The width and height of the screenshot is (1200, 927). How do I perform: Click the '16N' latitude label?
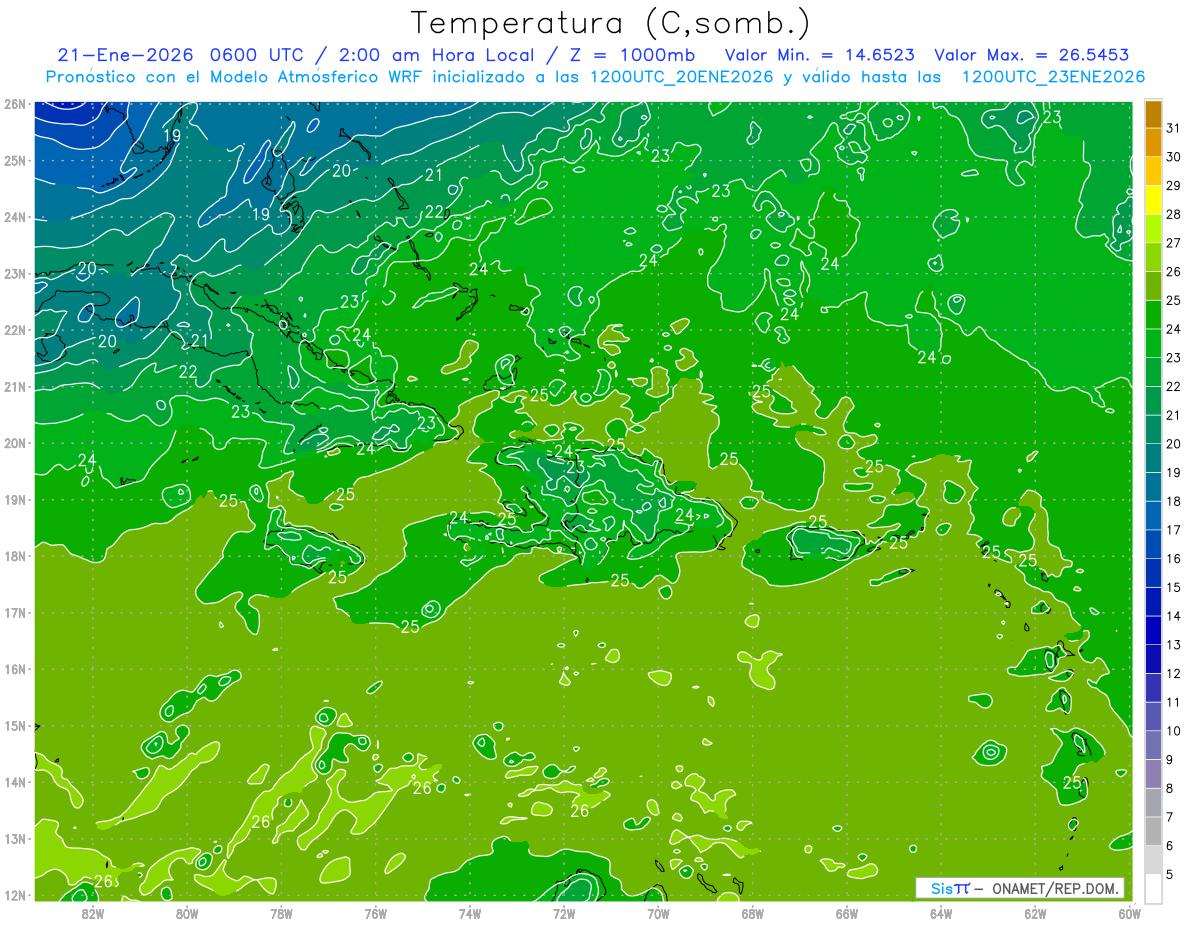14,669
